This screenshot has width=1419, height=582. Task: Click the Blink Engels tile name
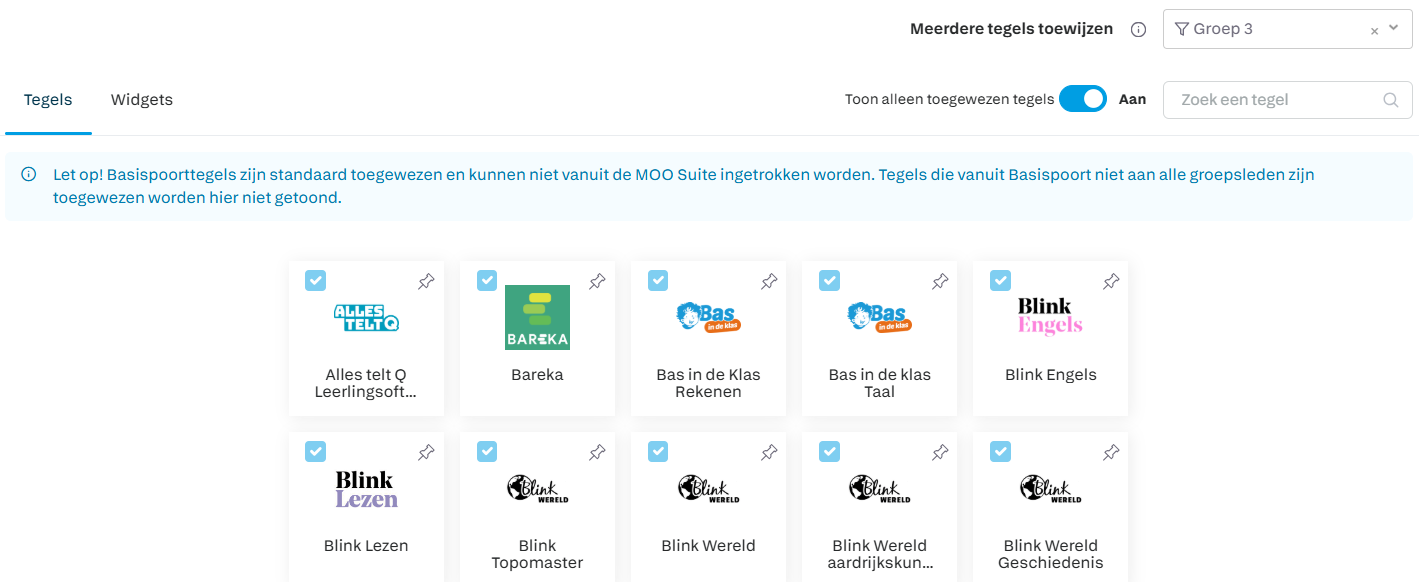(1050, 375)
